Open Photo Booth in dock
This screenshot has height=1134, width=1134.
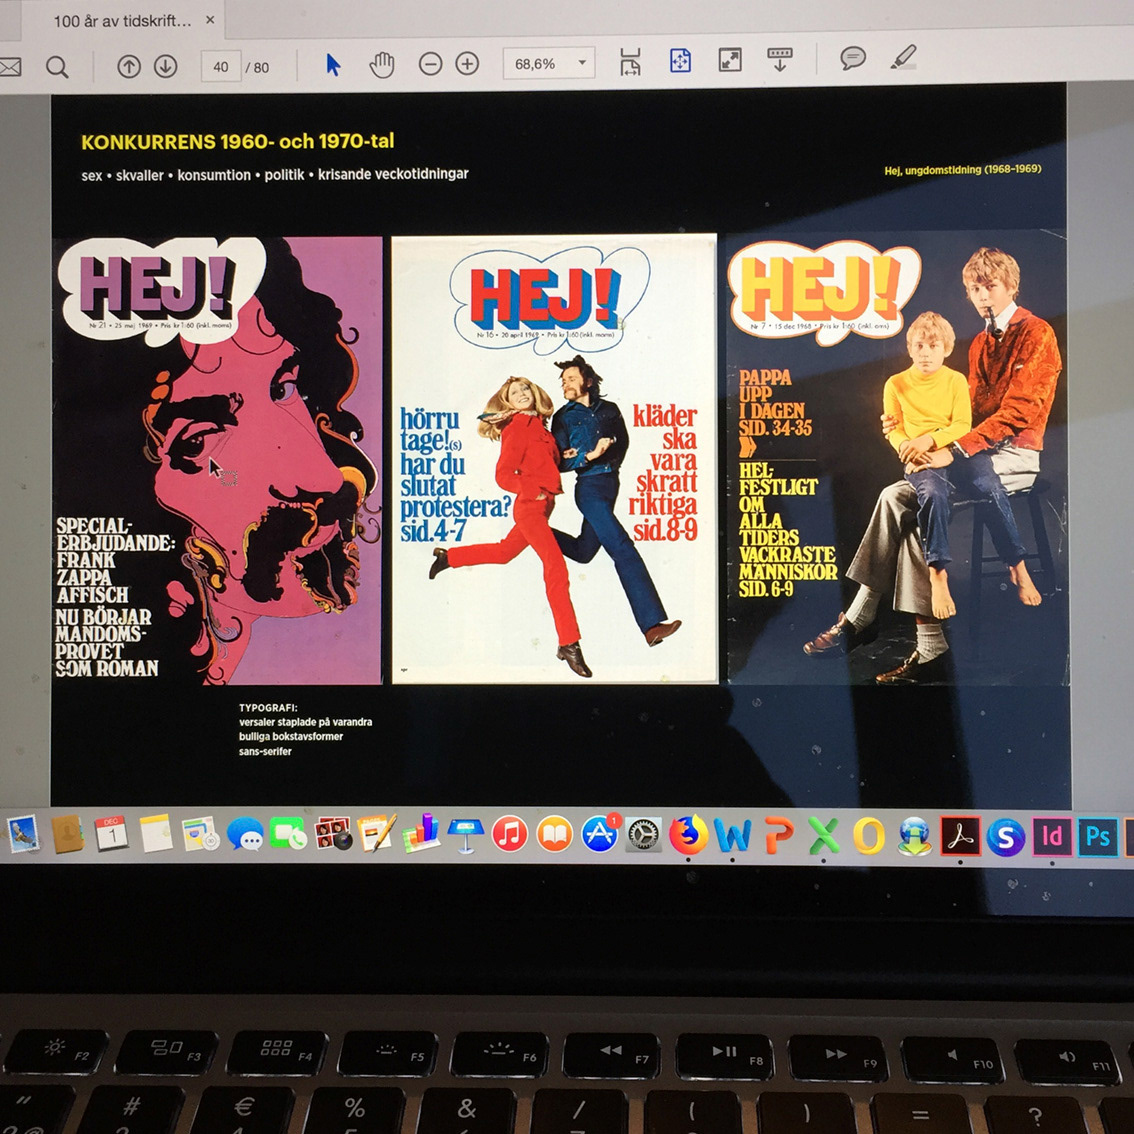(x=333, y=835)
